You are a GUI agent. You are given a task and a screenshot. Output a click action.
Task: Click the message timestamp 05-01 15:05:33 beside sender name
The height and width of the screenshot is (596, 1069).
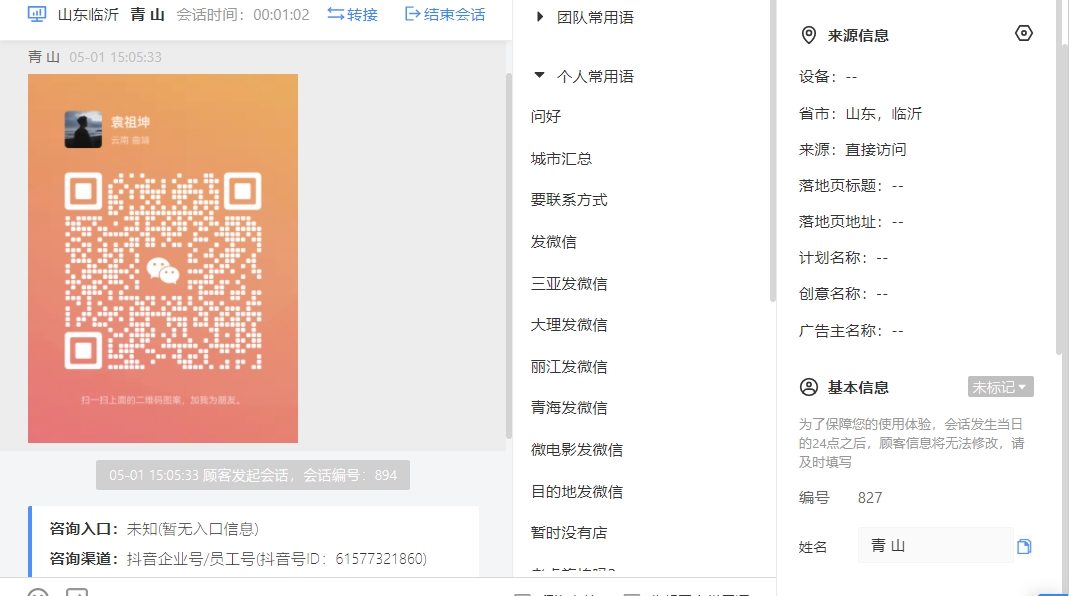pyautogui.click(x=115, y=57)
